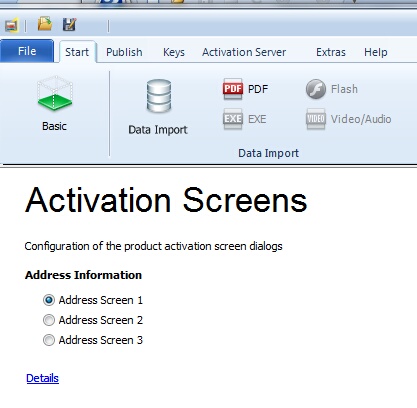Open the Data Import database icon

point(159,96)
